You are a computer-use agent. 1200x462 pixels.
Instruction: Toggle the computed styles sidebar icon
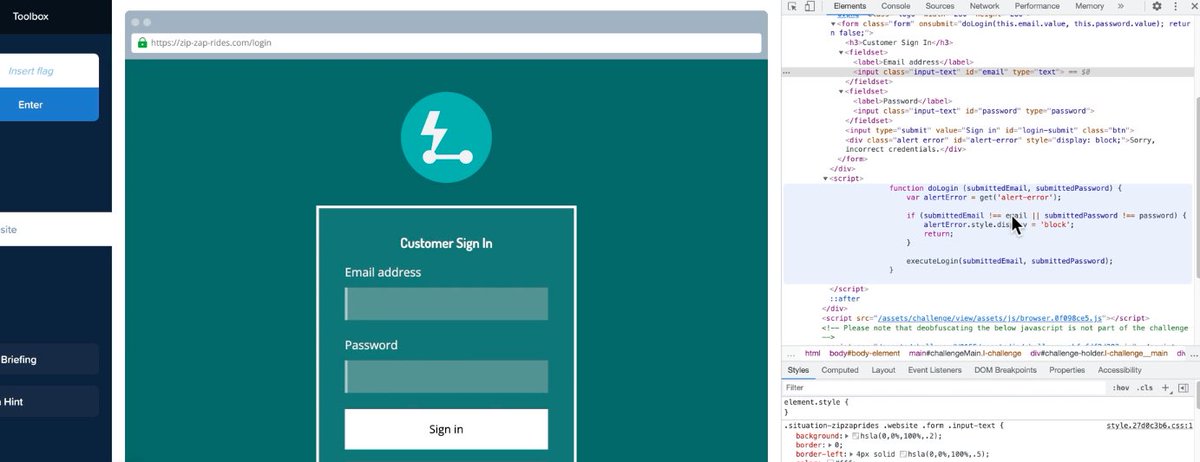click(x=1183, y=387)
